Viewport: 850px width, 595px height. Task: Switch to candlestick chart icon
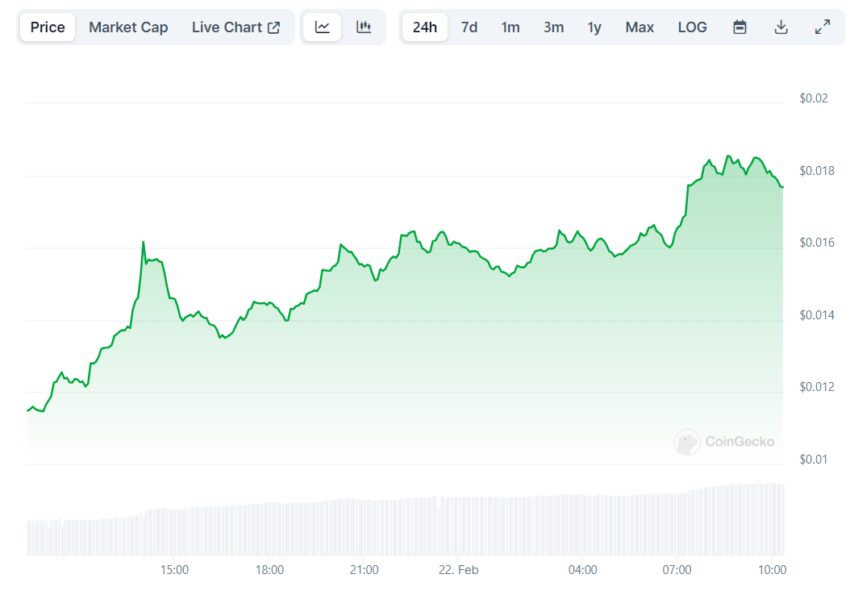[364, 27]
